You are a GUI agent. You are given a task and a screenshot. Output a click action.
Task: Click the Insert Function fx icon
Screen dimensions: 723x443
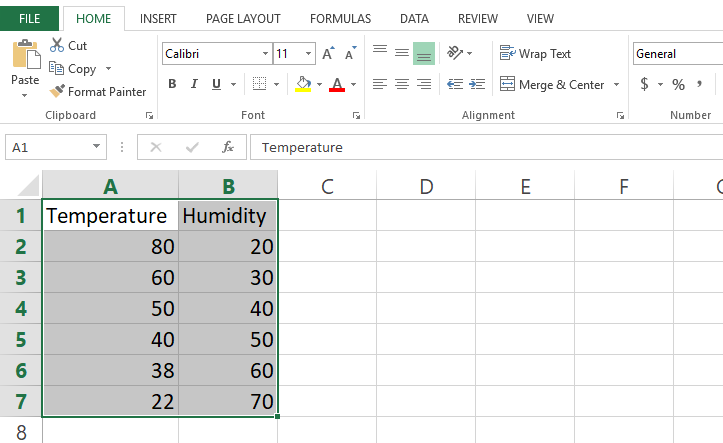point(228,147)
